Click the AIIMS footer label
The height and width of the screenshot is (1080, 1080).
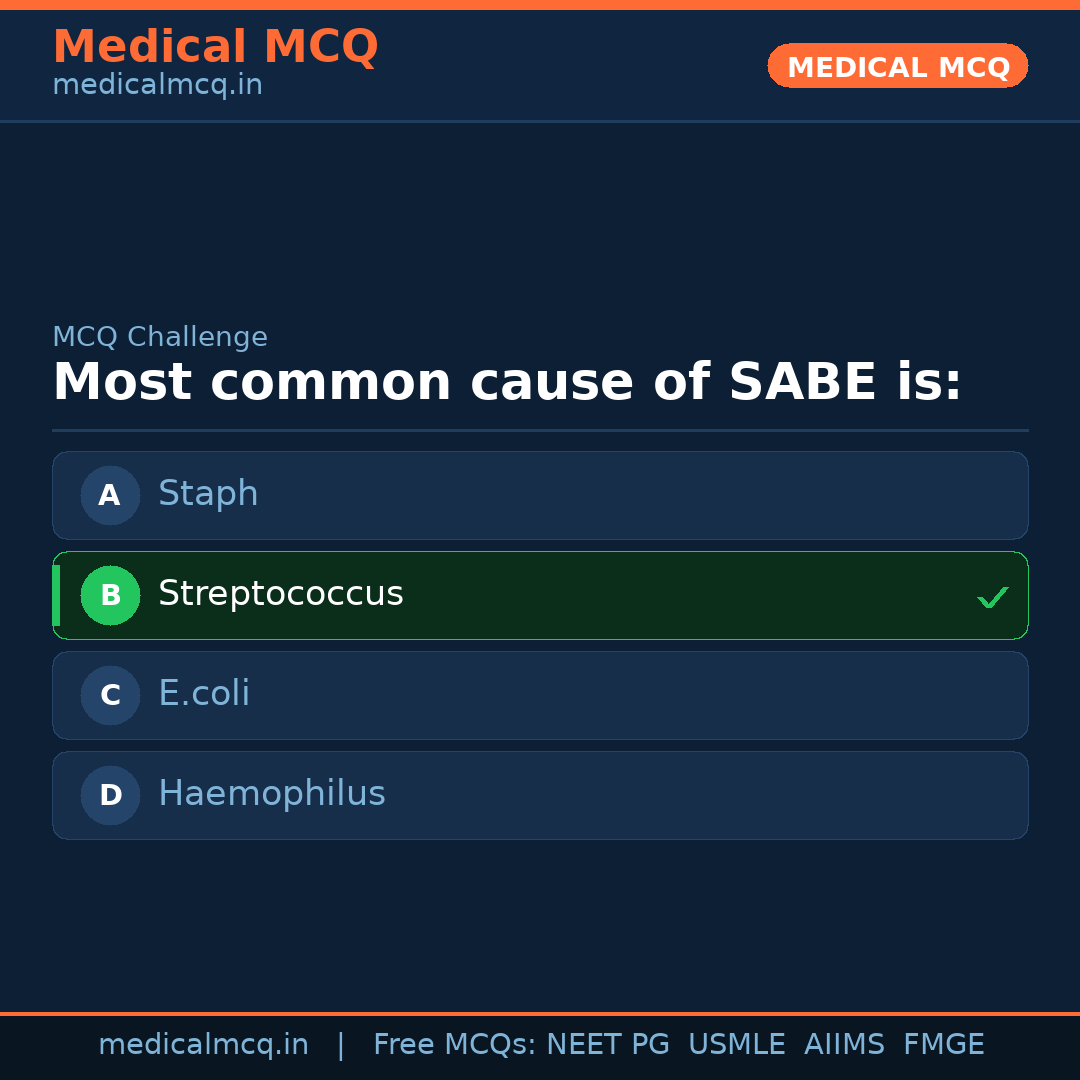(844, 1045)
